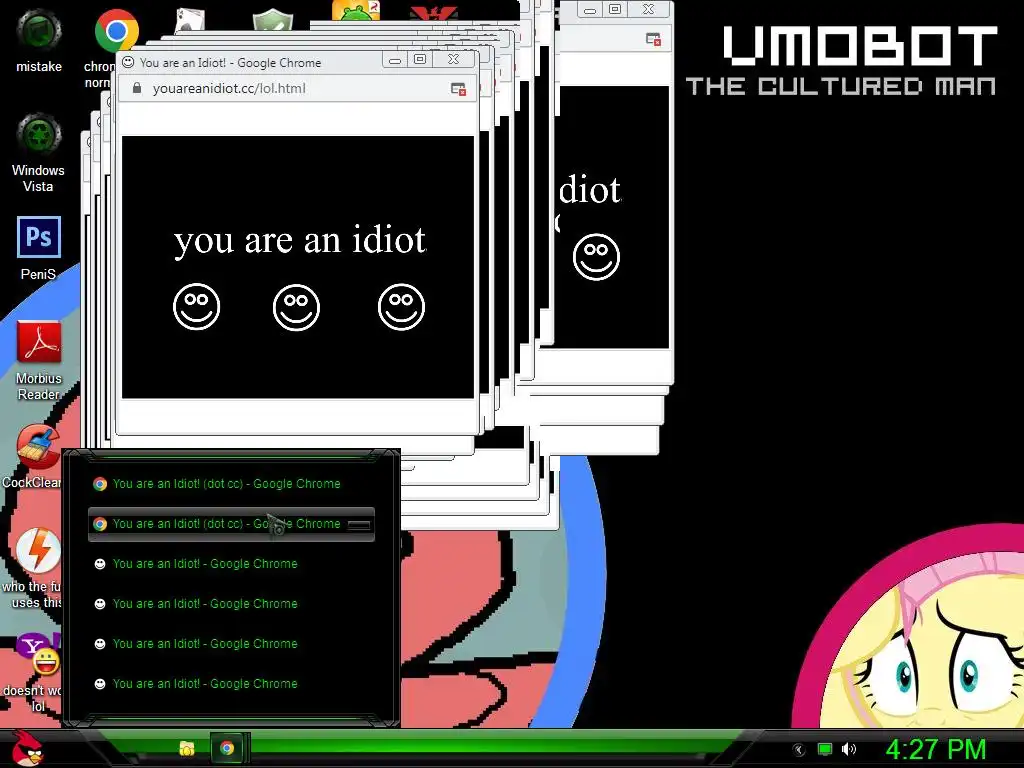Open the Angry Birds start button
The width and height of the screenshot is (1024, 768).
(x=28, y=748)
